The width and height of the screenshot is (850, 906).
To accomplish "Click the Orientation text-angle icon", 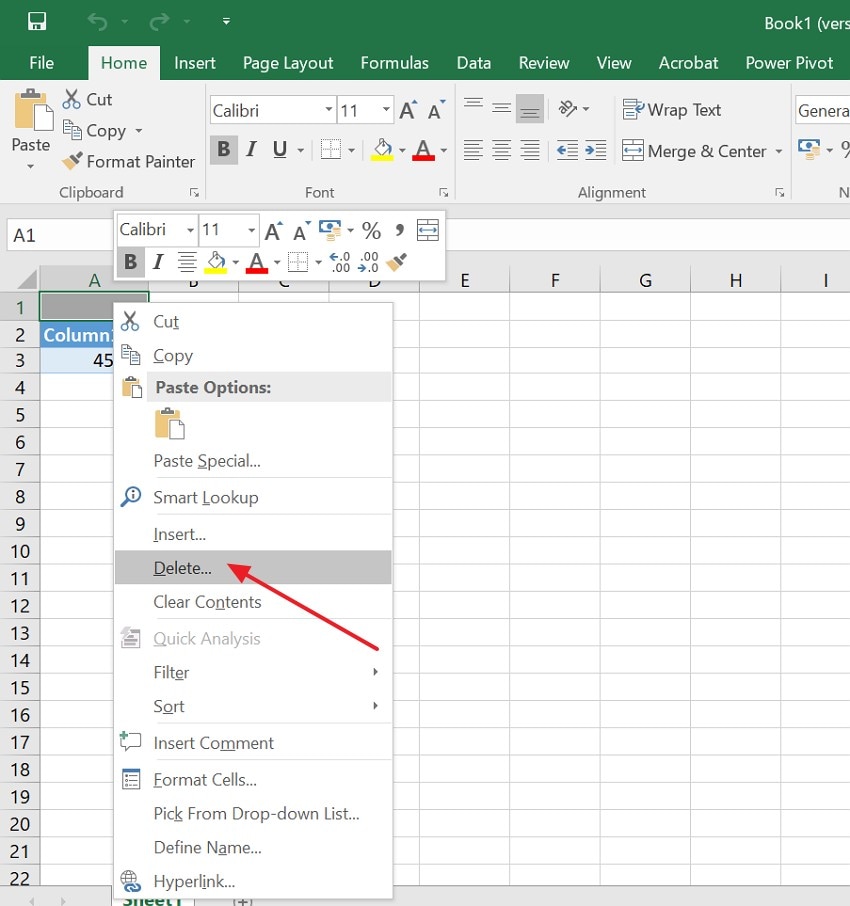I will point(568,108).
